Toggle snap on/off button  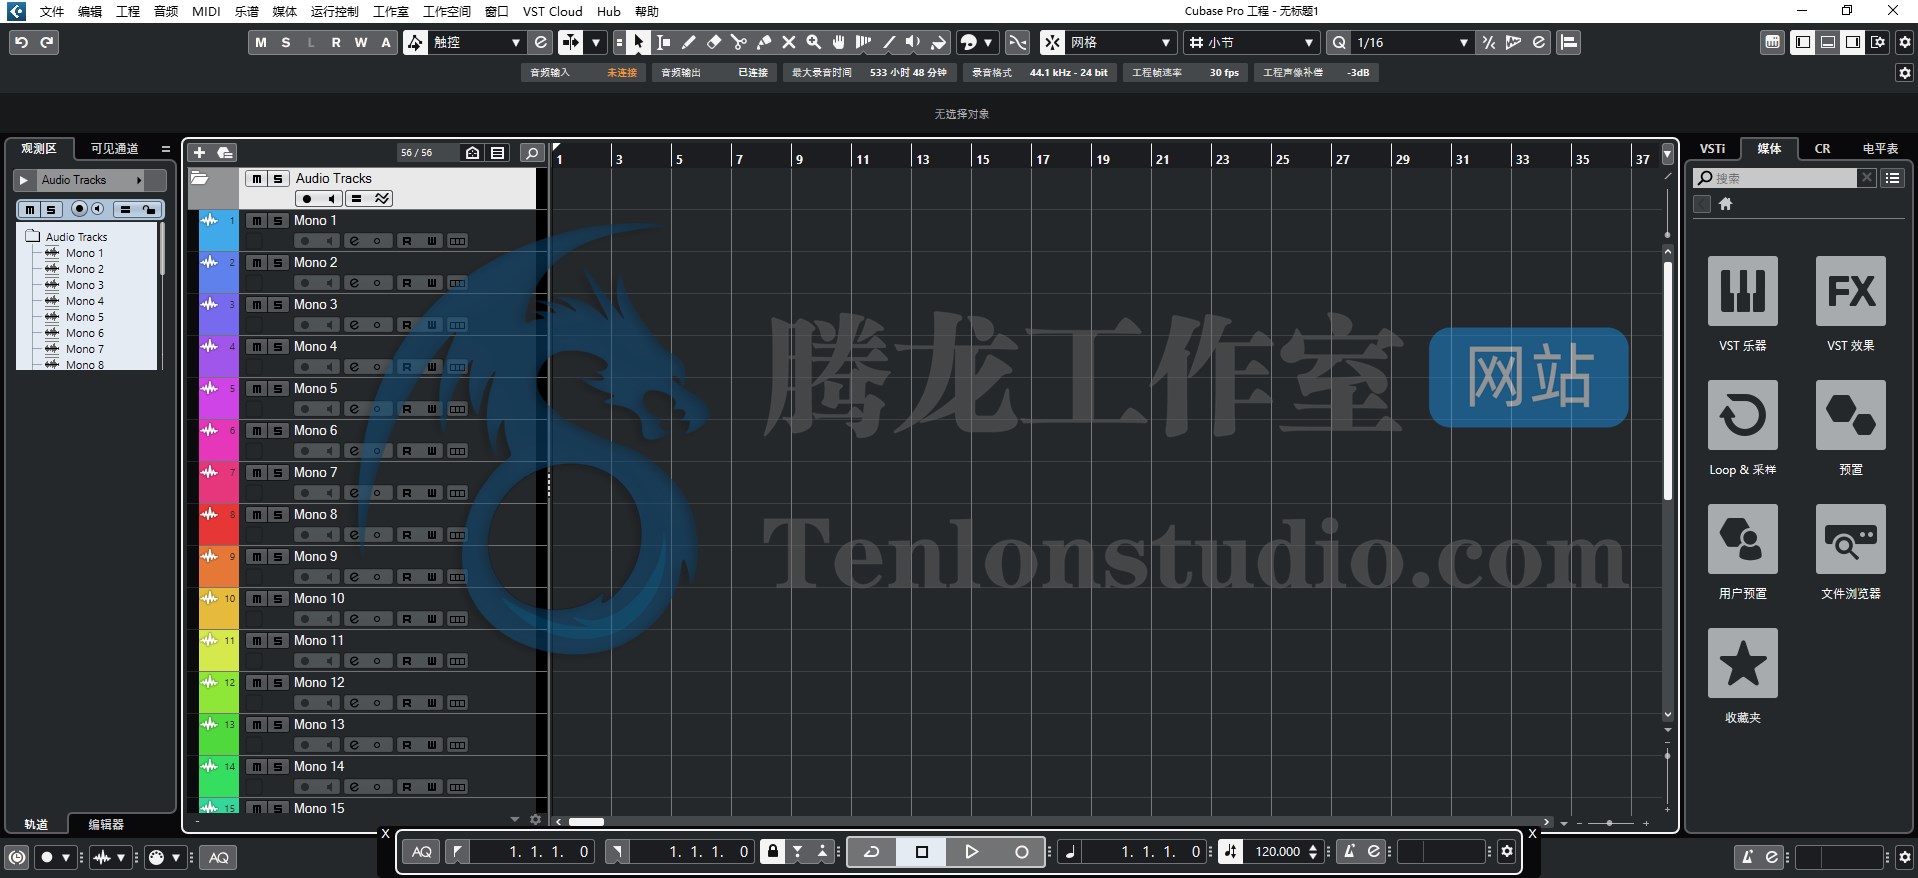(1052, 42)
